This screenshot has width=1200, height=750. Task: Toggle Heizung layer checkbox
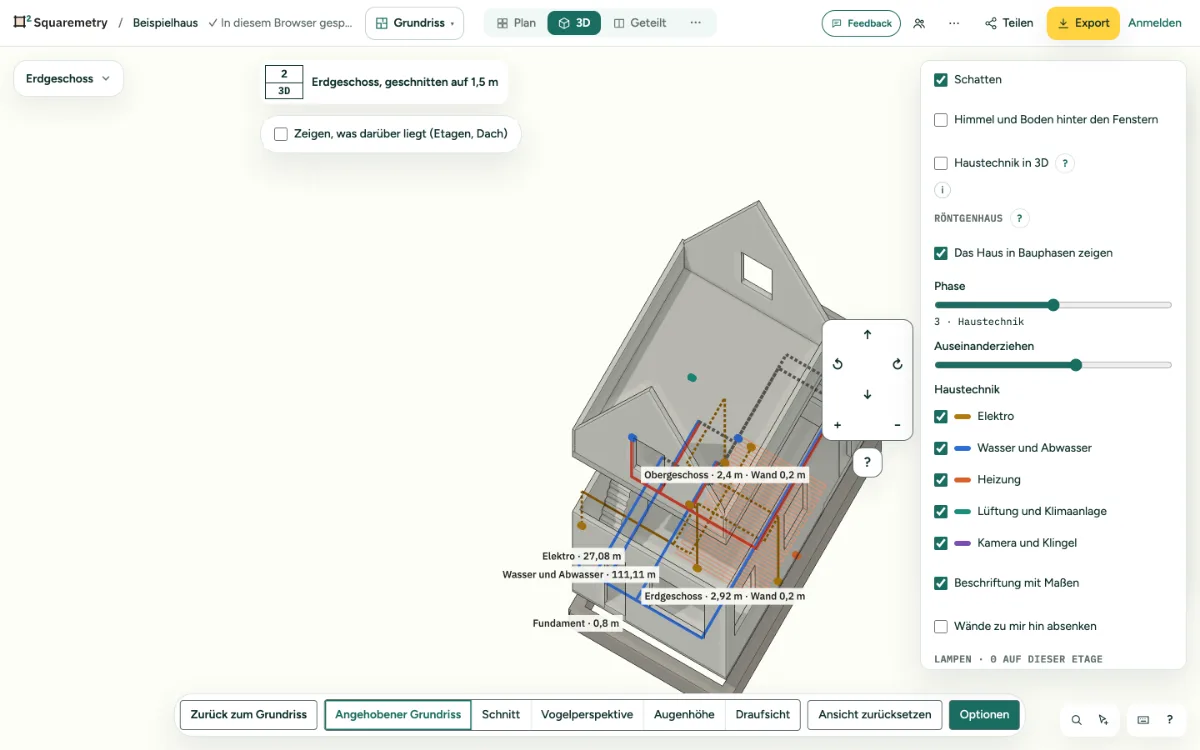941,480
